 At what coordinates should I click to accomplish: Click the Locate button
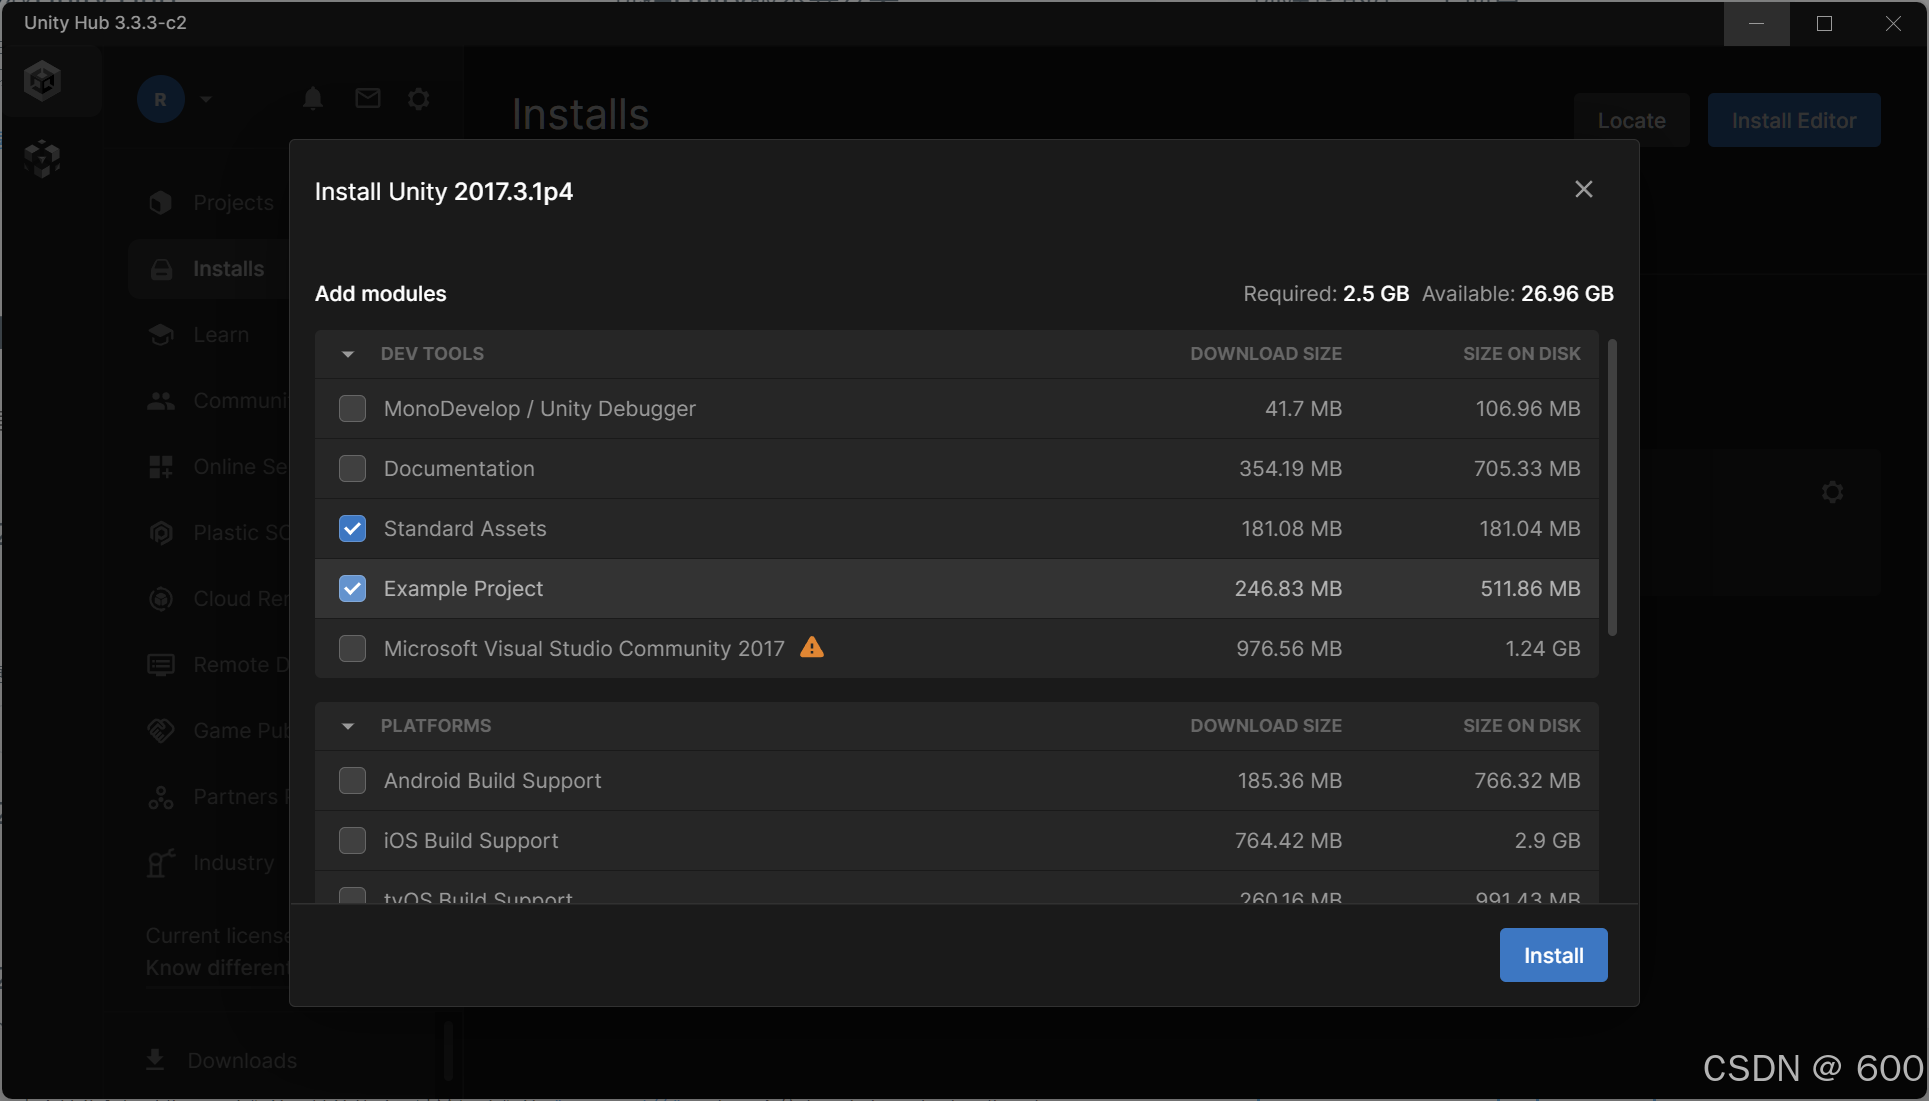[1631, 120]
